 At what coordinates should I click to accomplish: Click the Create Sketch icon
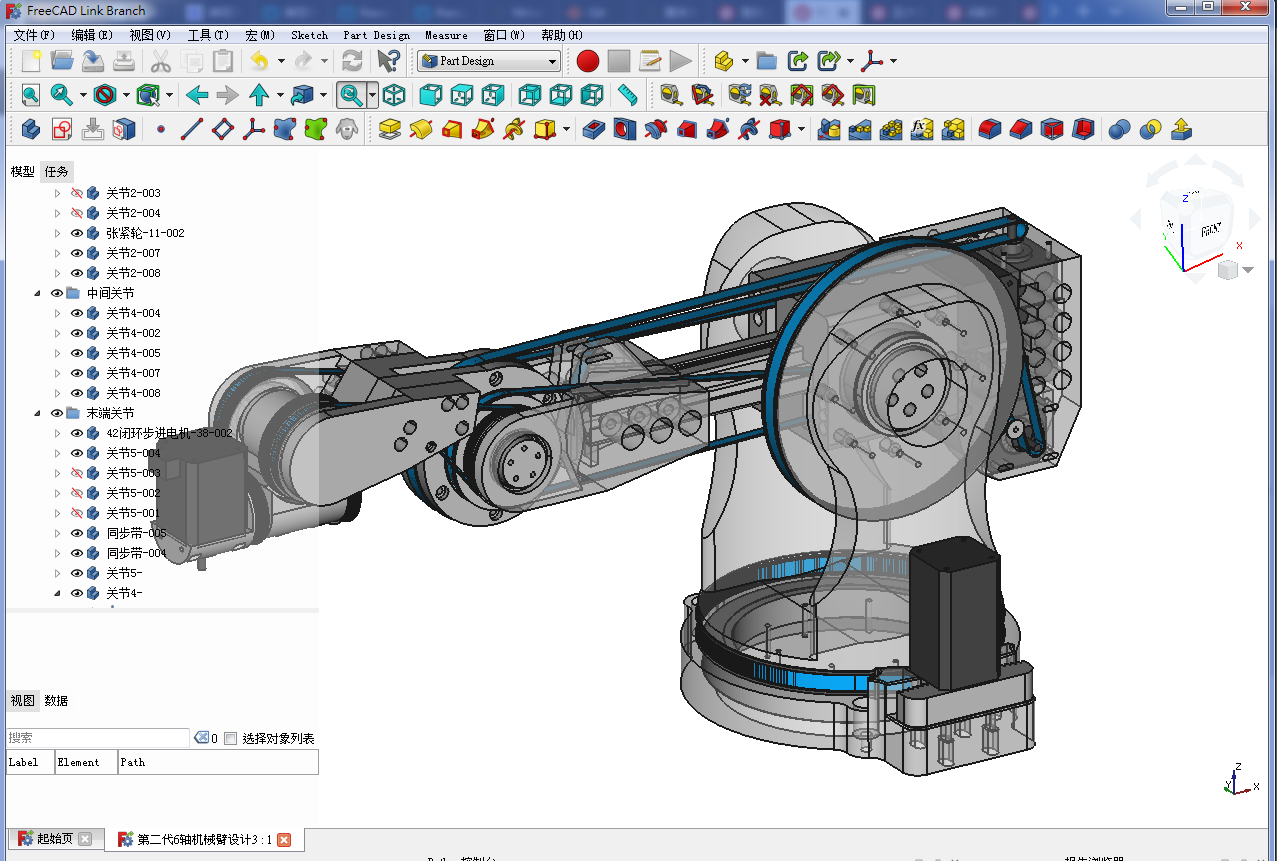[62, 129]
